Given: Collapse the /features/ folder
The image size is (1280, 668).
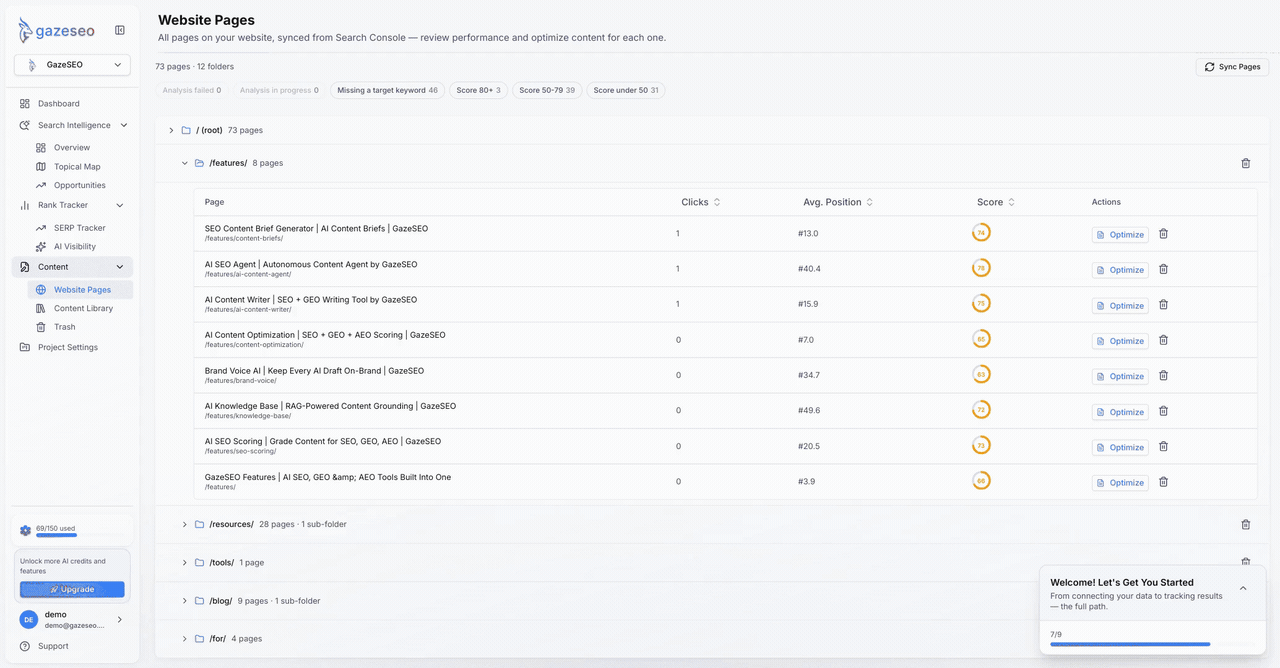Looking at the screenshot, I should (x=185, y=163).
